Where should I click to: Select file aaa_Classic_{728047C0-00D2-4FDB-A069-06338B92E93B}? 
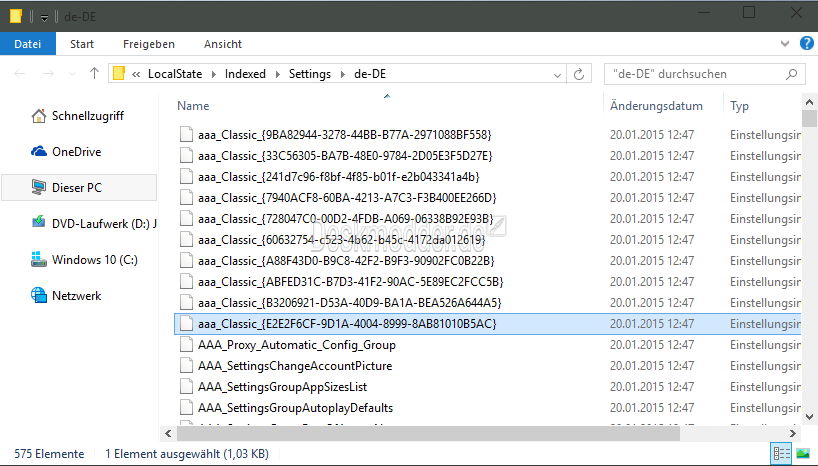click(x=345, y=219)
